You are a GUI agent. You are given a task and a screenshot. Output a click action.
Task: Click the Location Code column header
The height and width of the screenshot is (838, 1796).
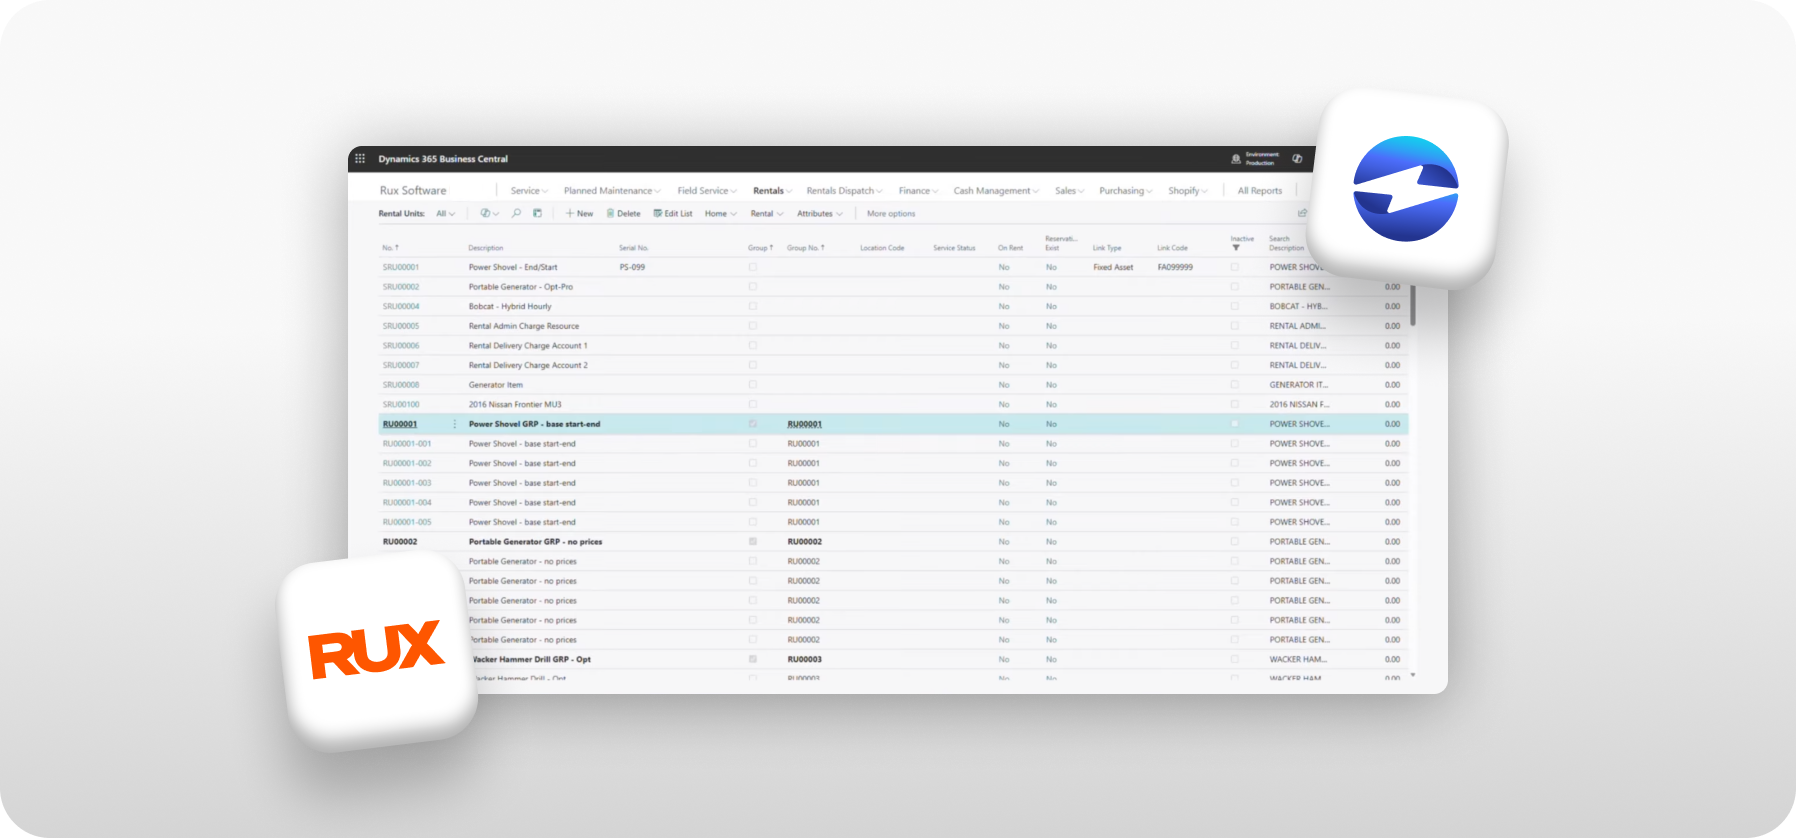(x=882, y=248)
